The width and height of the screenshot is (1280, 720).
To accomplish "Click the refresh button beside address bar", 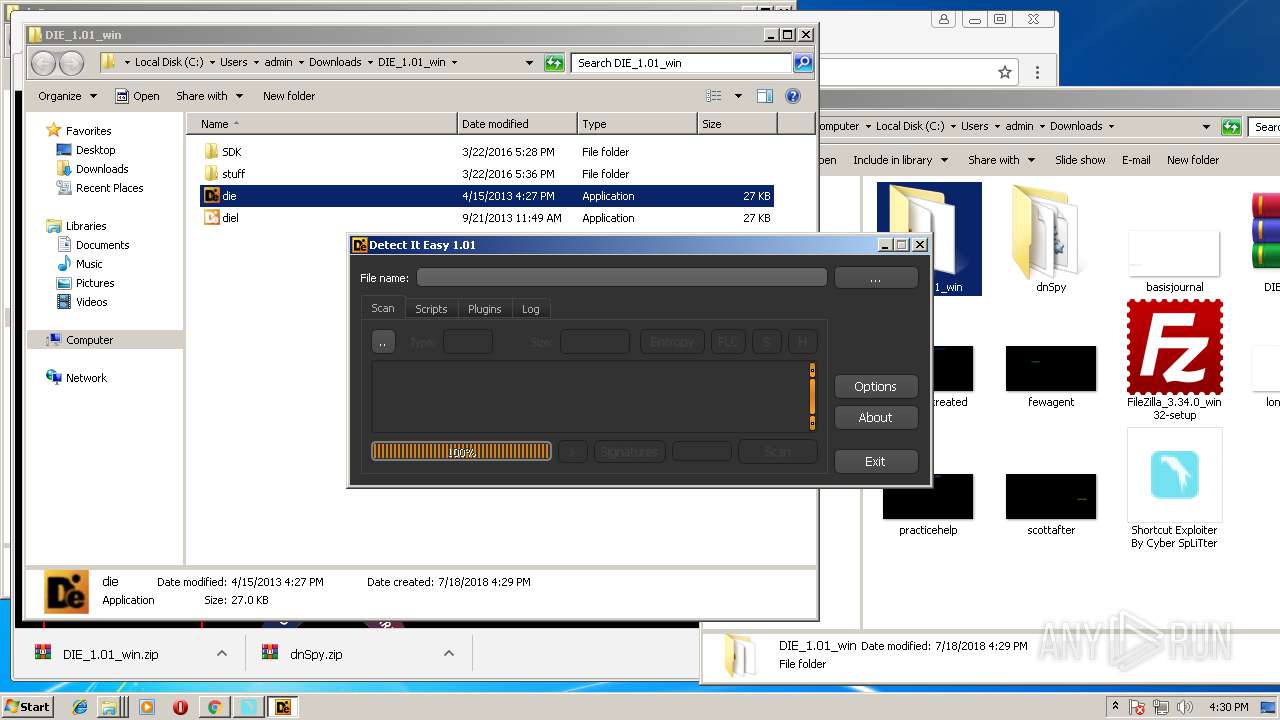I will 554,63.
